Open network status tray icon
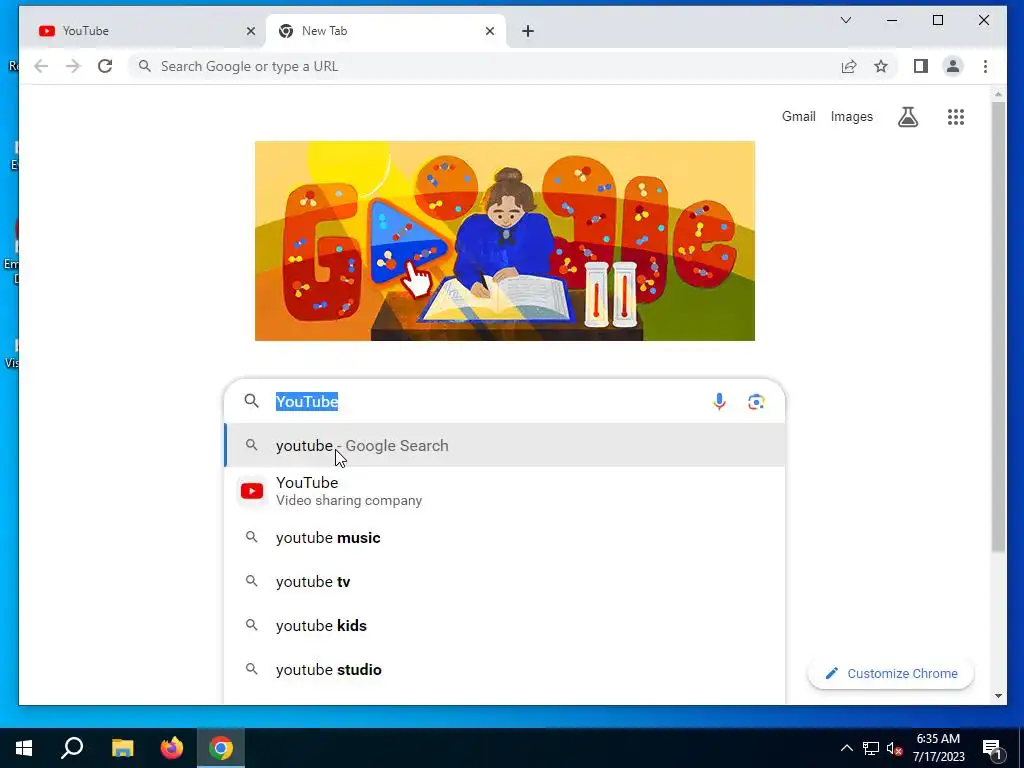This screenshot has width=1024, height=768. click(871, 748)
